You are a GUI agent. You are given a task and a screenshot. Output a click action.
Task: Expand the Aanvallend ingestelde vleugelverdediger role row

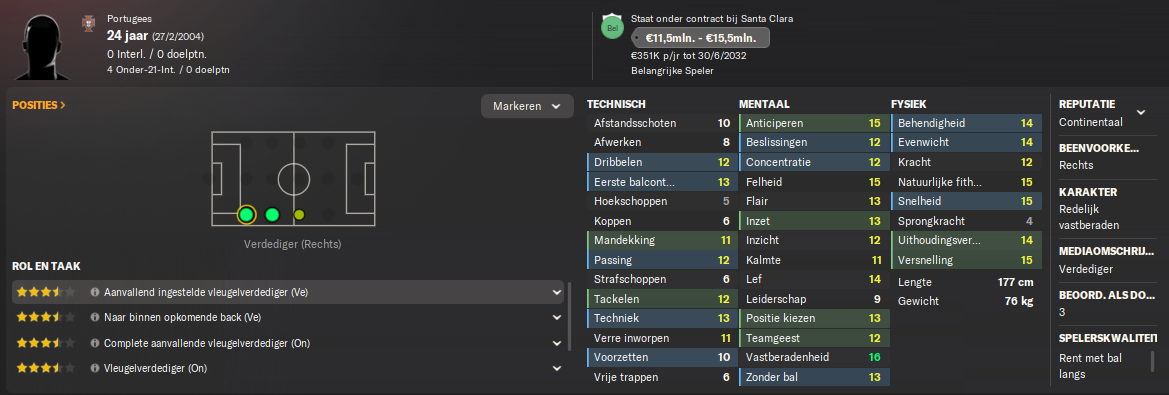pyautogui.click(x=556, y=293)
